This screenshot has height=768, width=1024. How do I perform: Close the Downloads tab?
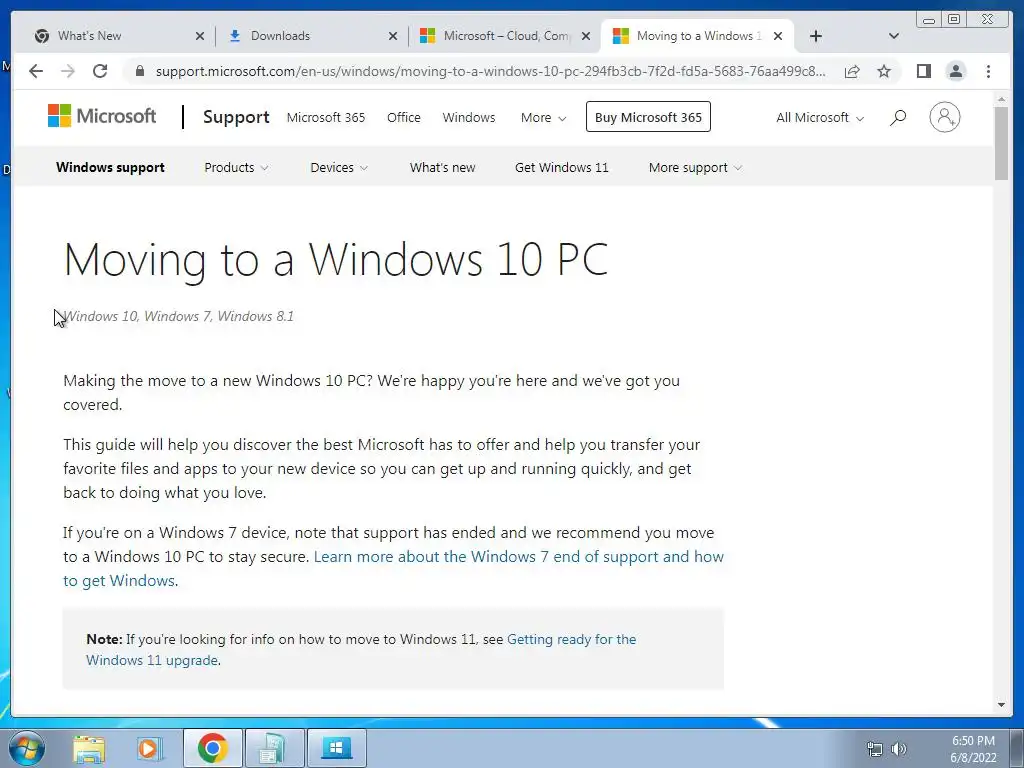(392, 36)
